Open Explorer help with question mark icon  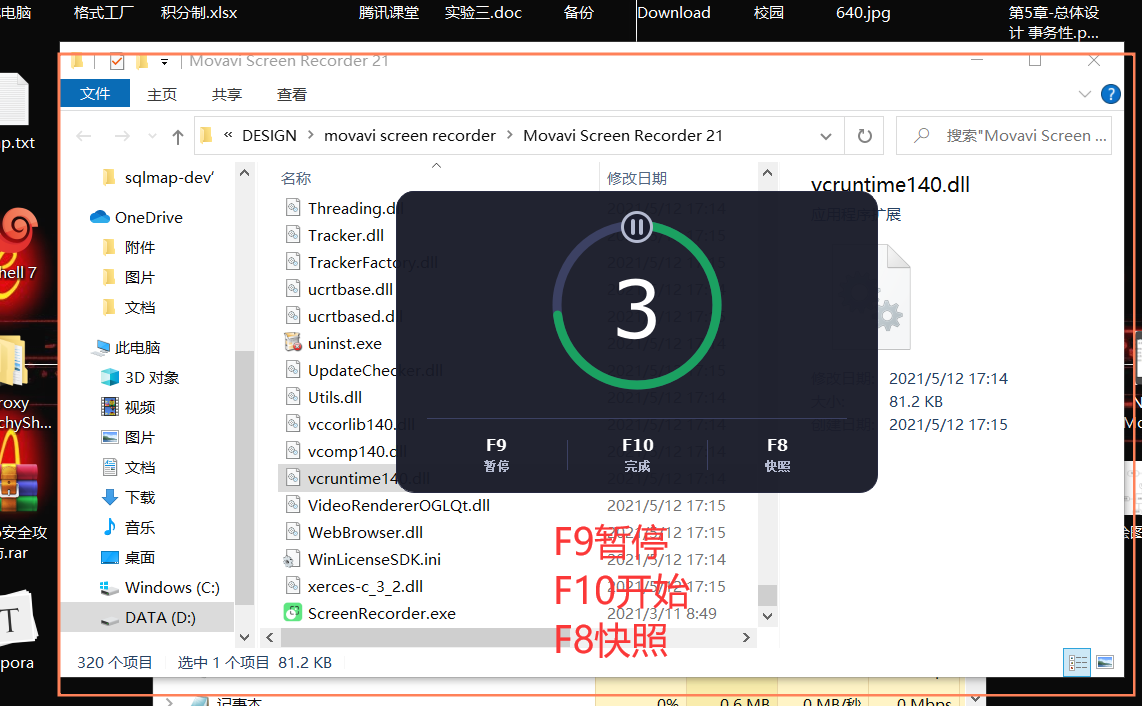coord(1110,94)
